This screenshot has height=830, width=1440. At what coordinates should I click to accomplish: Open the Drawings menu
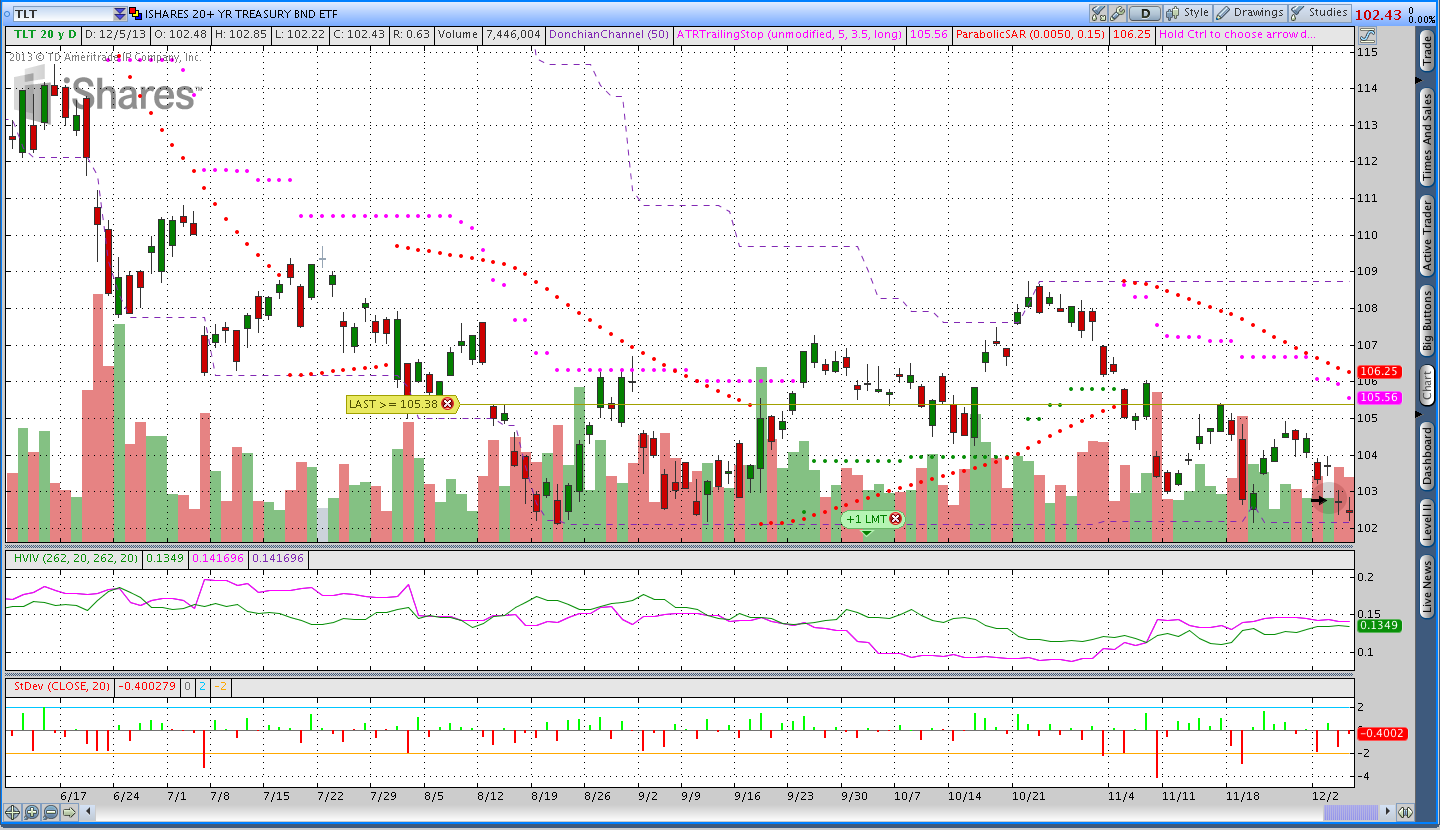(1250, 12)
